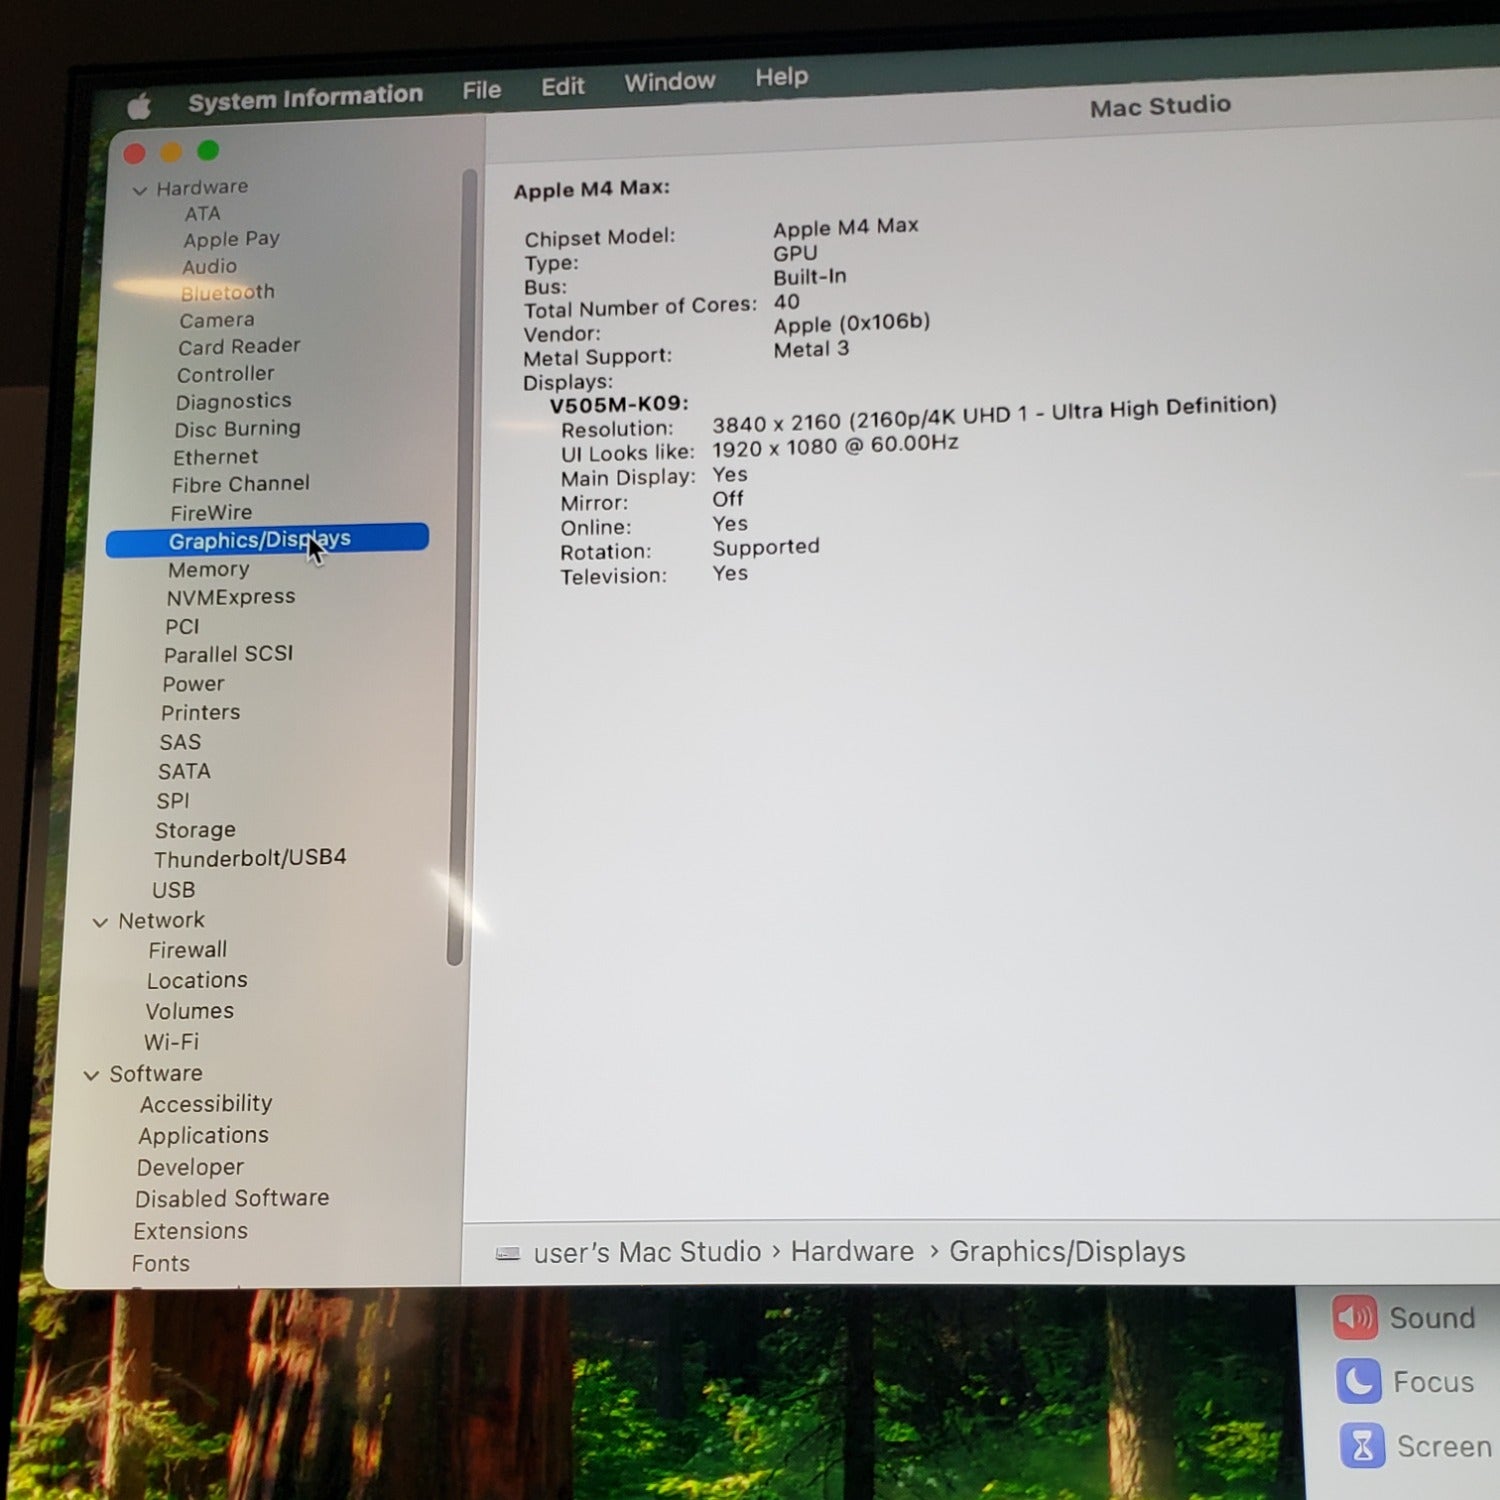1500x1500 pixels.
Task: Select FireWire in the sidebar
Action: pos(211,512)
